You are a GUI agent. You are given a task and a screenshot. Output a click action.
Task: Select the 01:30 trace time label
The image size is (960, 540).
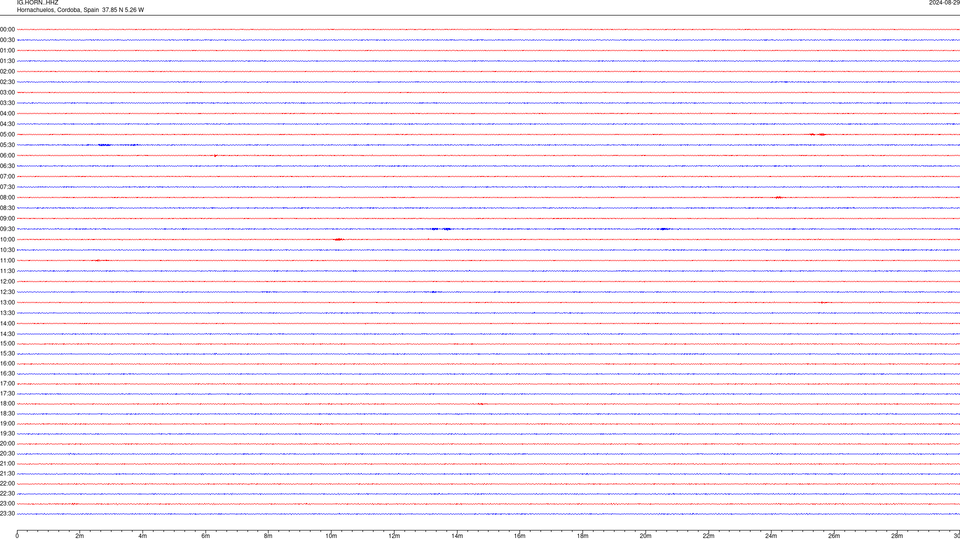pyautogui.click(x=7, y=61)
